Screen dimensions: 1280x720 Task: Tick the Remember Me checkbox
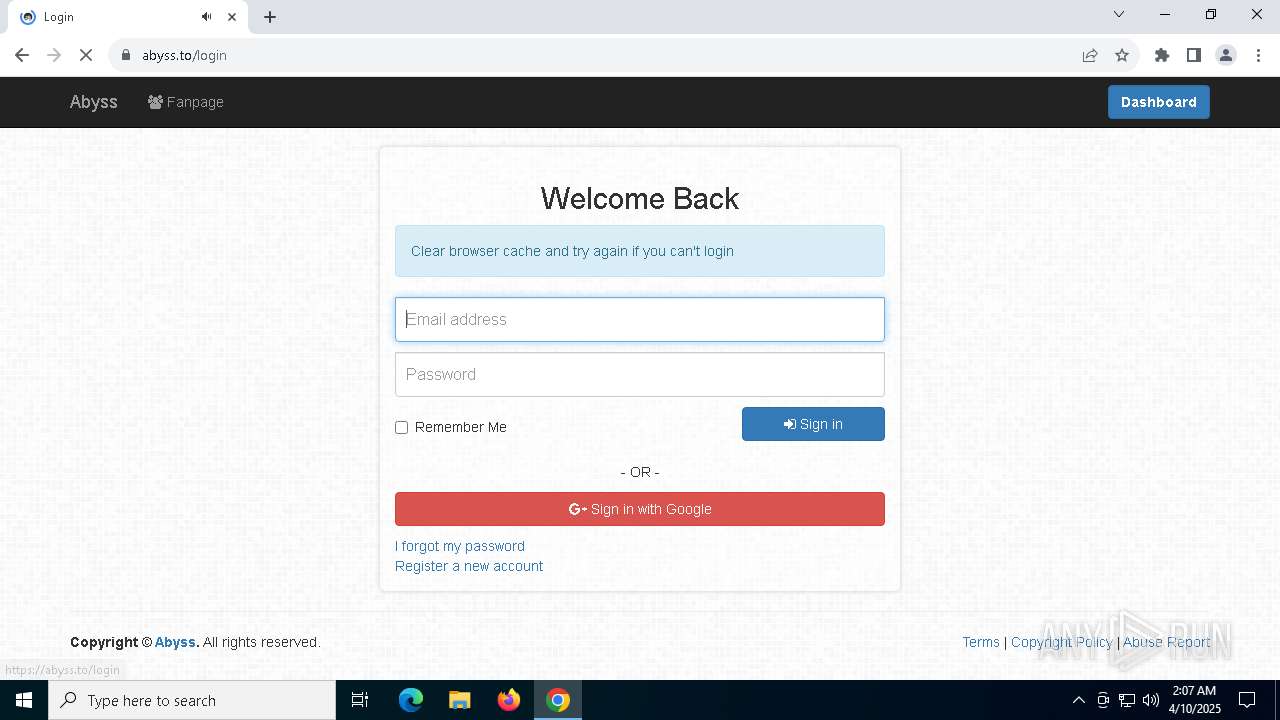point(402,427)
